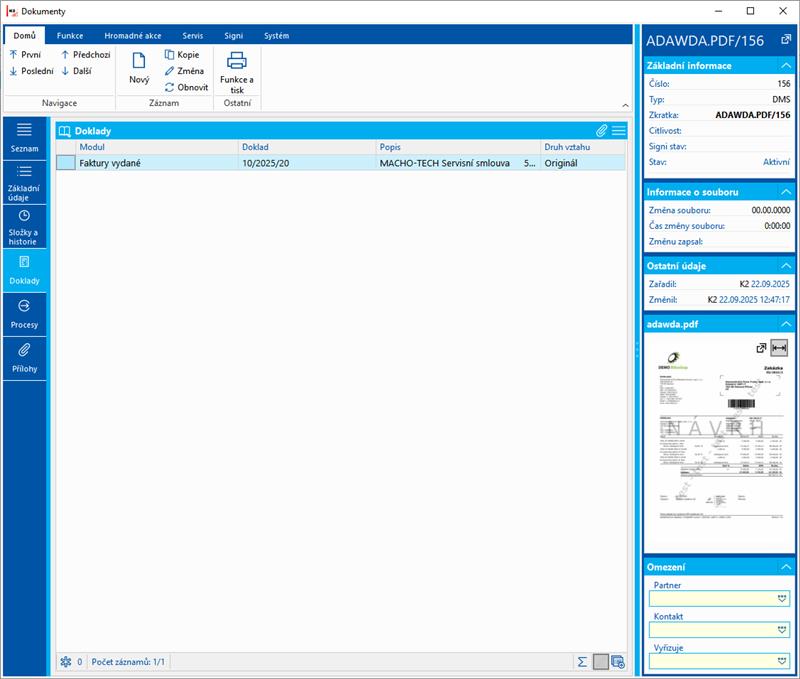Go to First record (První)
Screen dimensions: 800x679
click(25, 55)
